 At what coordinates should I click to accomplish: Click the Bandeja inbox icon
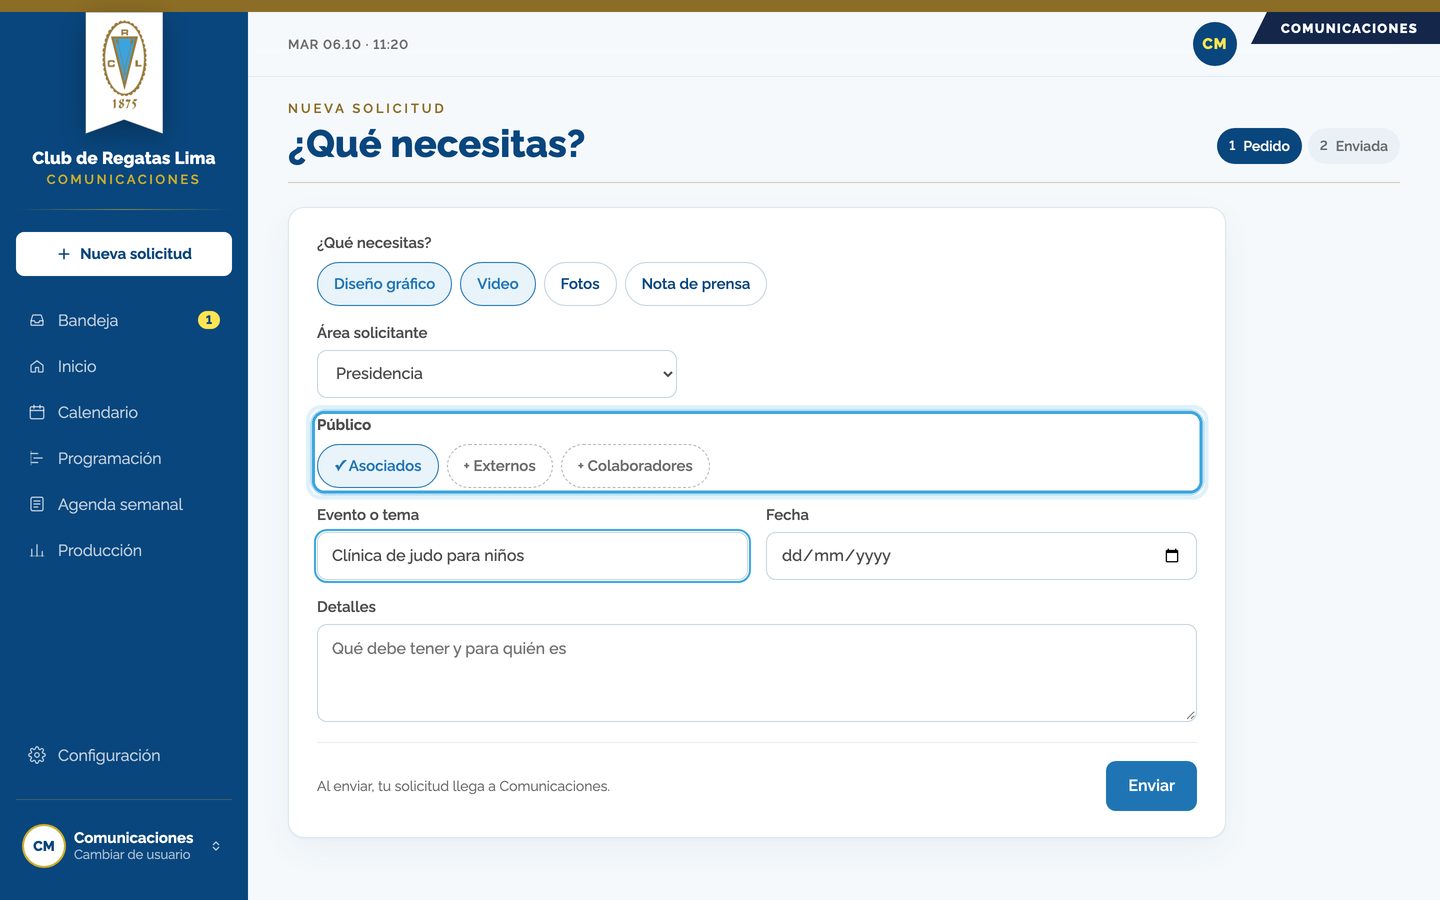[x=37, y=320]
